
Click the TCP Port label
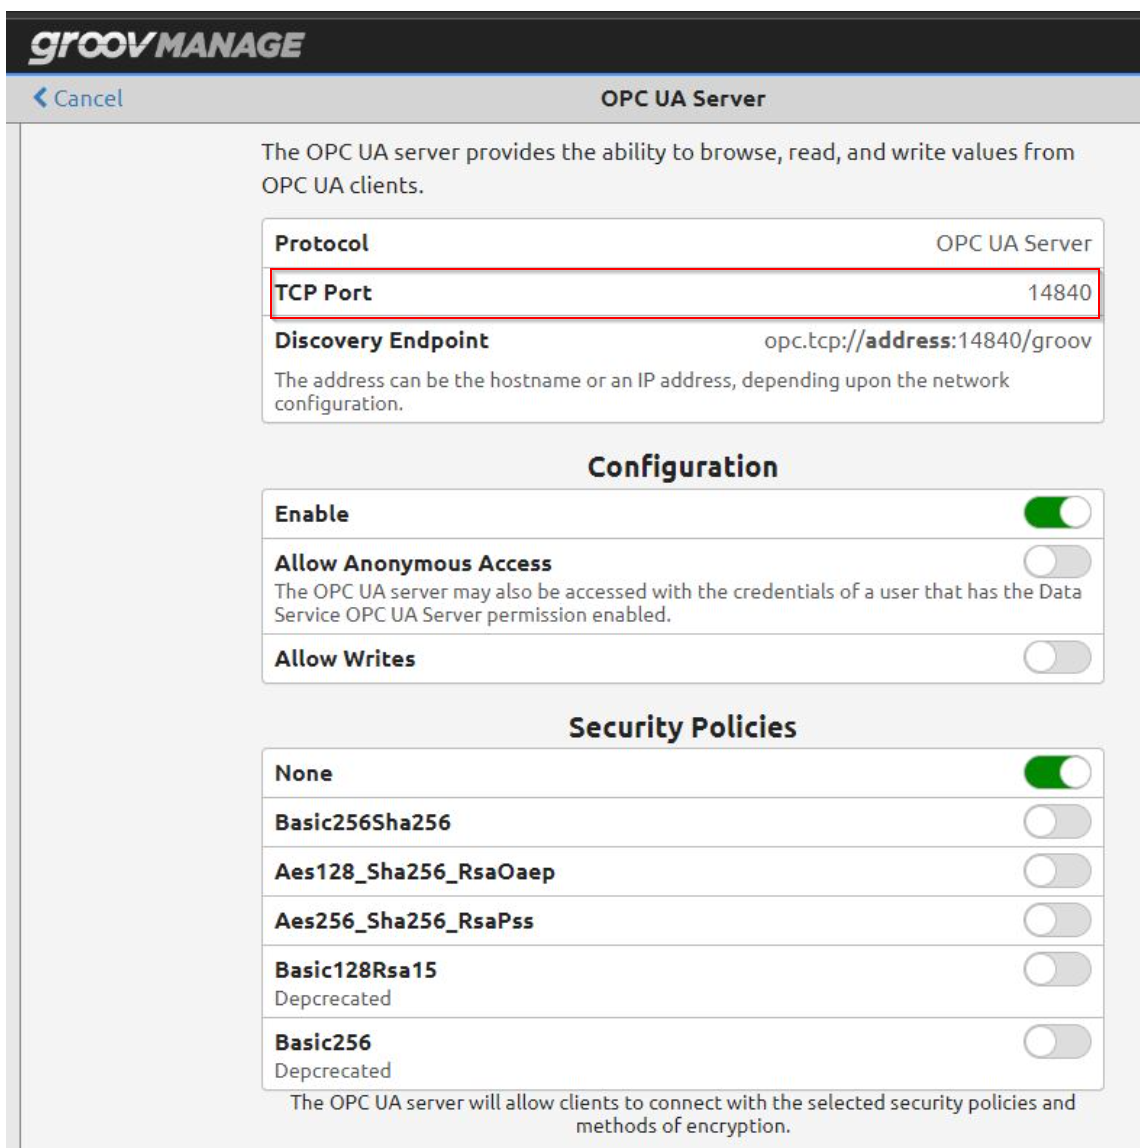tap(323, 293)
